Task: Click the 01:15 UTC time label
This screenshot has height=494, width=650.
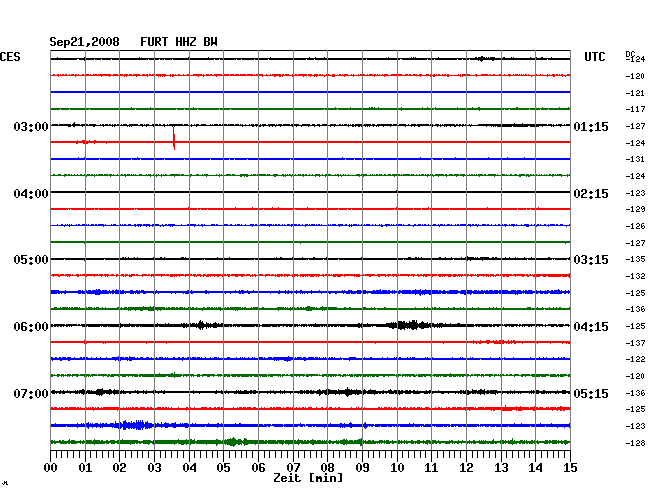Action: pyautogui.click(x=591, y=127)
